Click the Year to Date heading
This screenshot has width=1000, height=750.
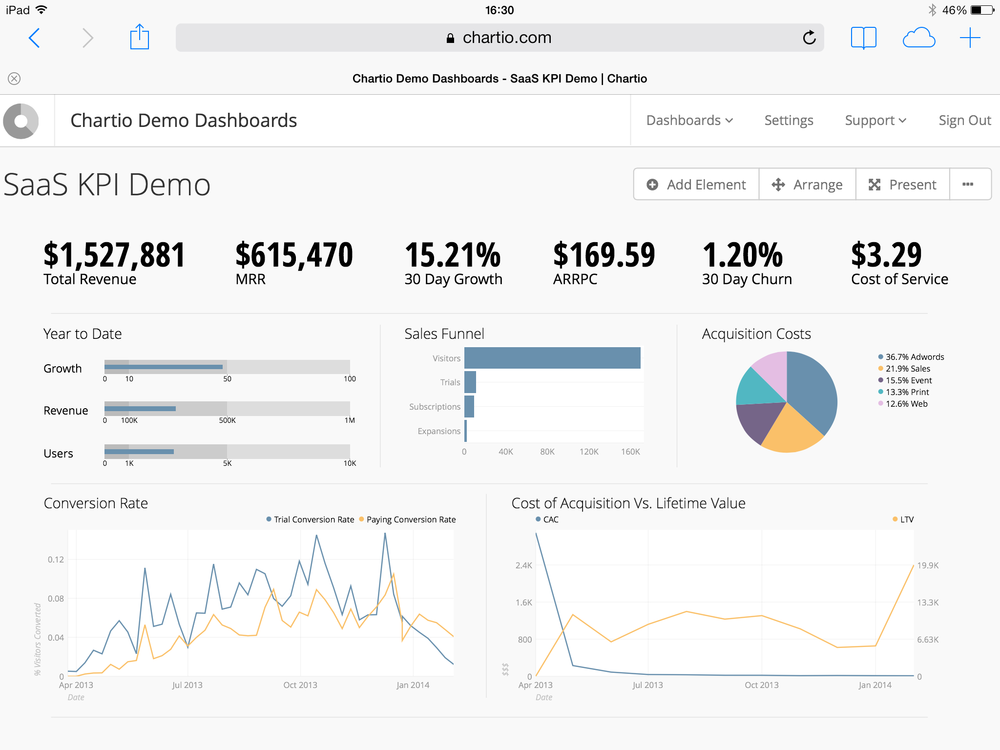(x=82, y=334)
